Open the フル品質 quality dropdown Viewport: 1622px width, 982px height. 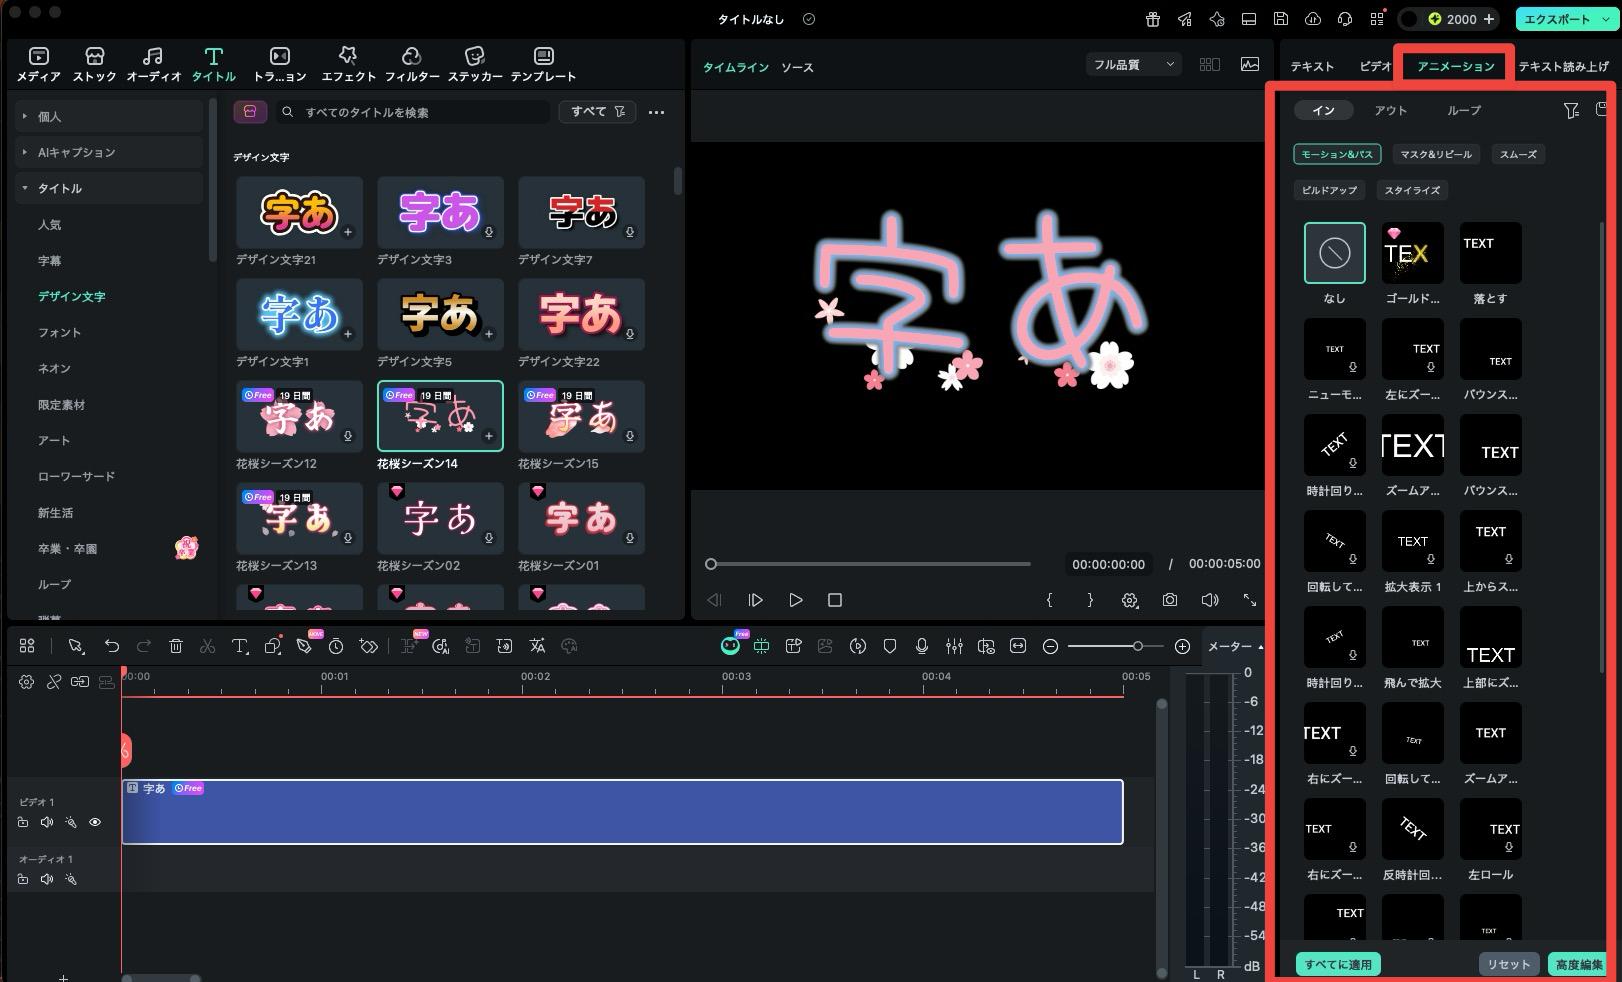point(1133,63)
